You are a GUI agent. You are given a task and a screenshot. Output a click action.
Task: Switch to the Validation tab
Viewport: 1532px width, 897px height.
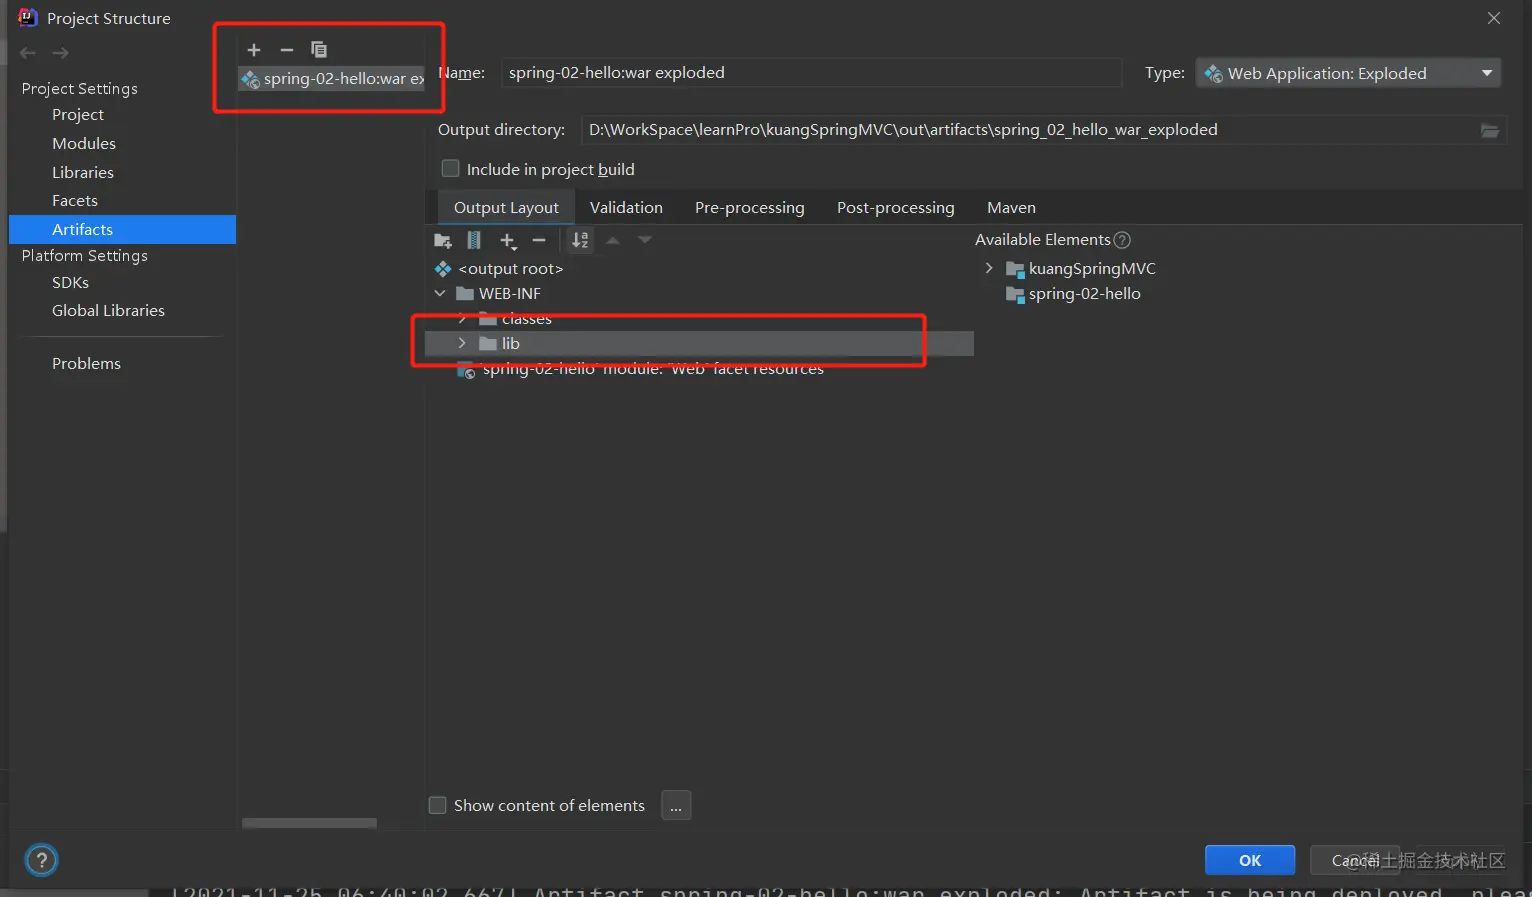[x=626, y=207]
